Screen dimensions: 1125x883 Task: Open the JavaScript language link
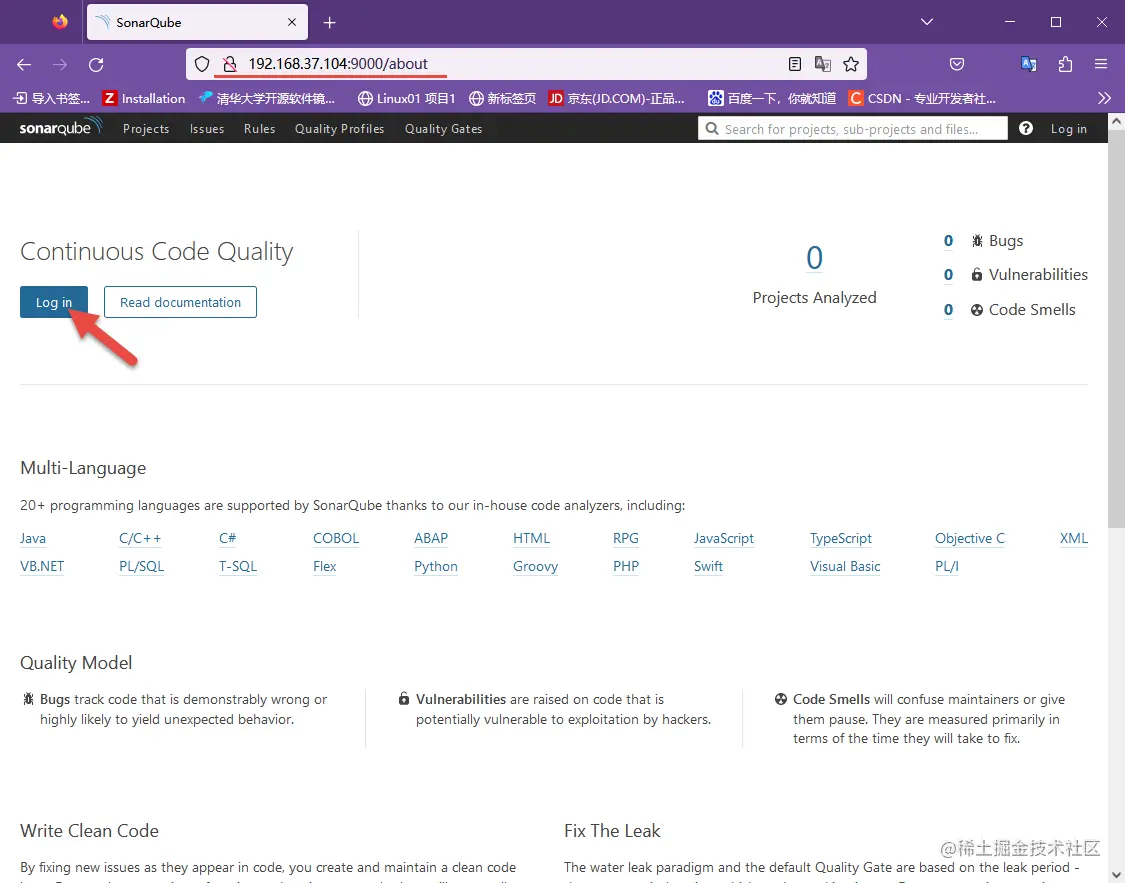pyautogui.click(x=723, y=539)
